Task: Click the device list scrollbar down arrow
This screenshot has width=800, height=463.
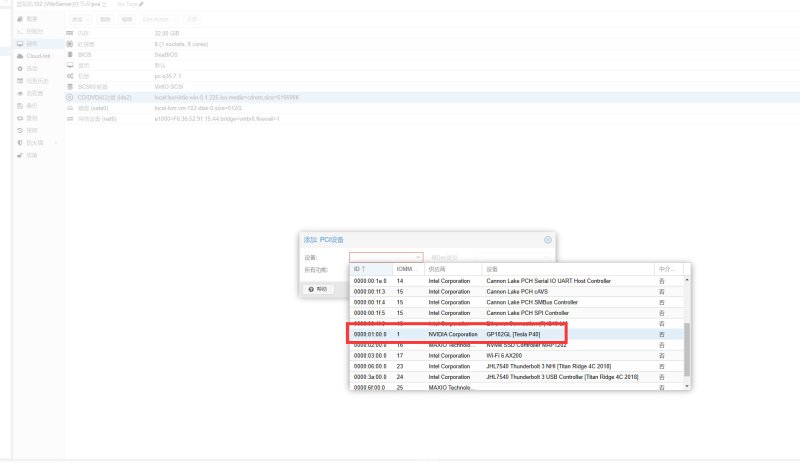Action: [687, 386]
